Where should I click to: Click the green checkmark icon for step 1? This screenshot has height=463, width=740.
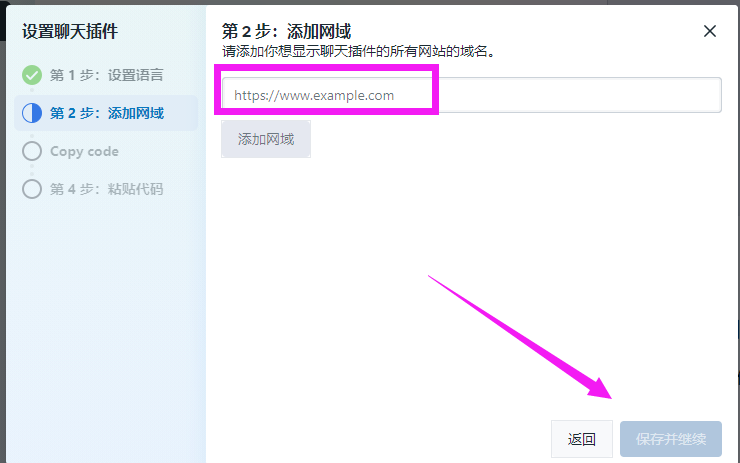pyautogui.click(x=32, y=75)
